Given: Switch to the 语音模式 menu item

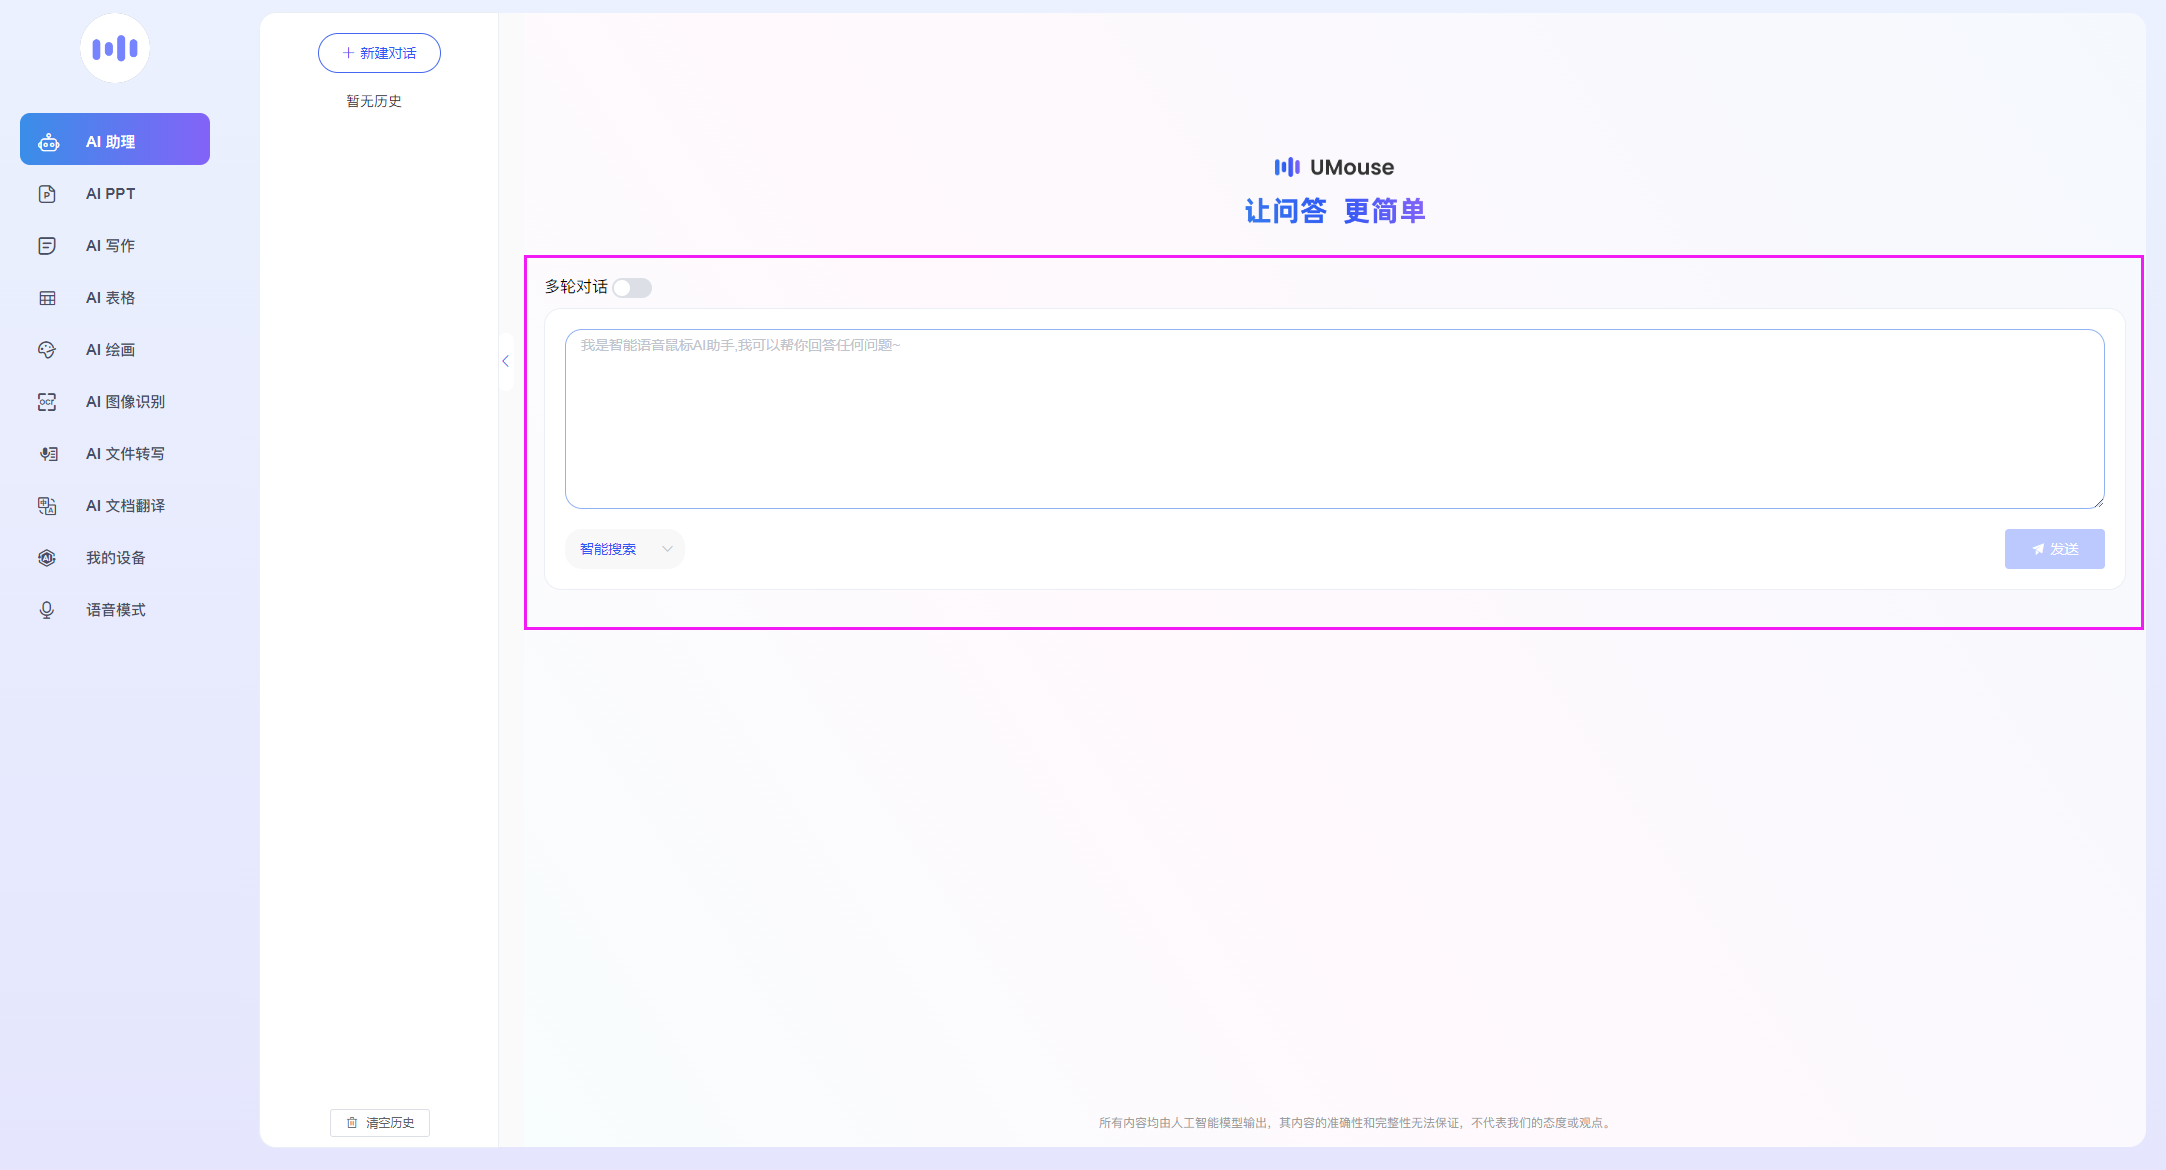Looking at the screenshot, I should click(116, 610).
